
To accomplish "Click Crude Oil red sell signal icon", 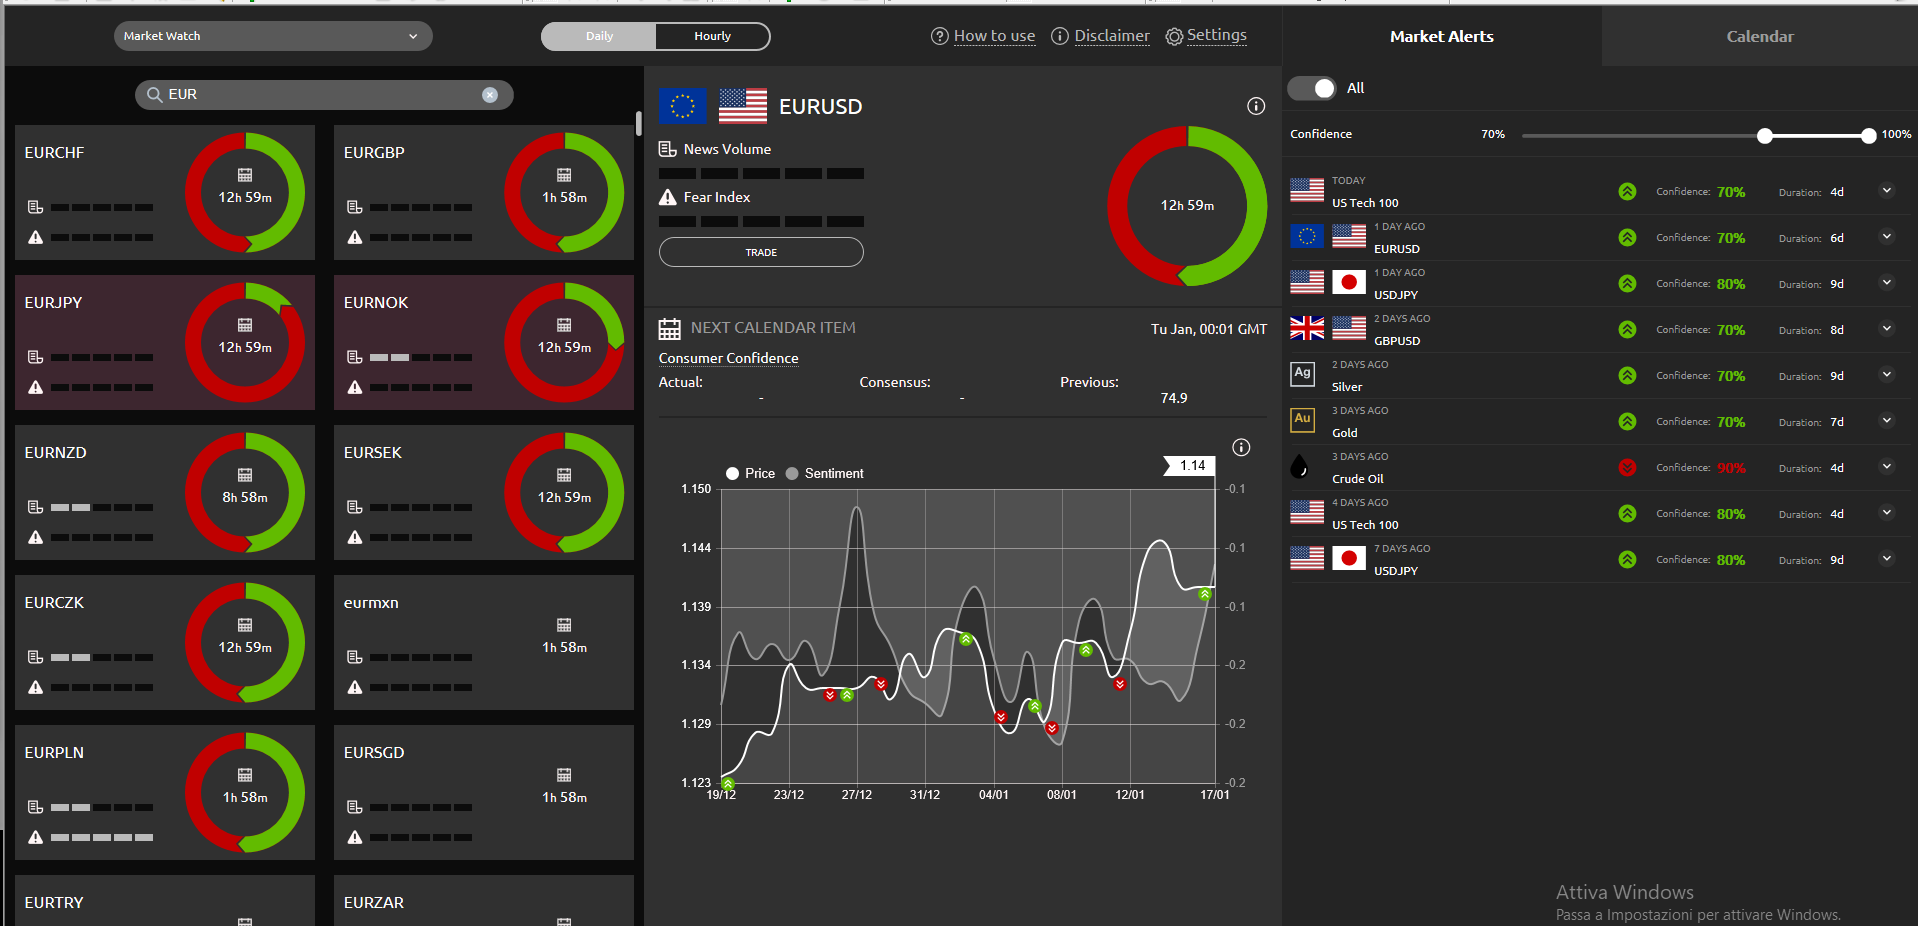I will [x=1627, y=467].
